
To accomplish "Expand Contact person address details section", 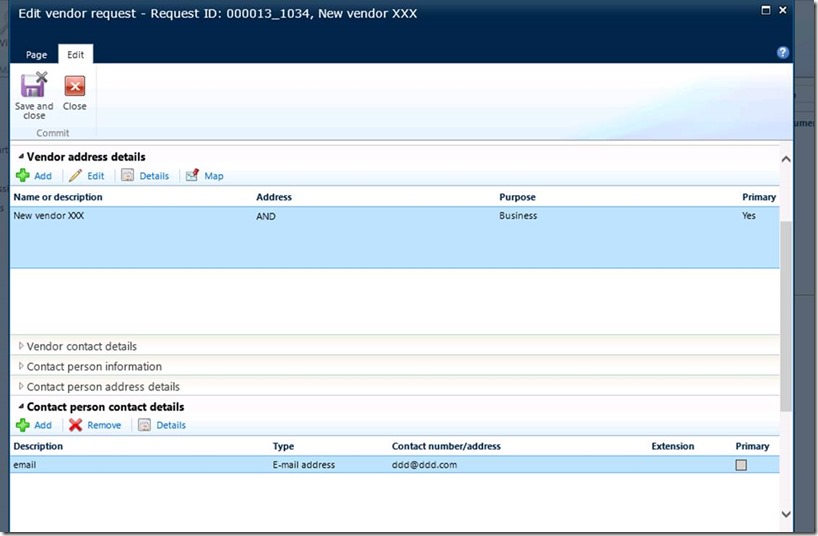I will click(103, 386).
